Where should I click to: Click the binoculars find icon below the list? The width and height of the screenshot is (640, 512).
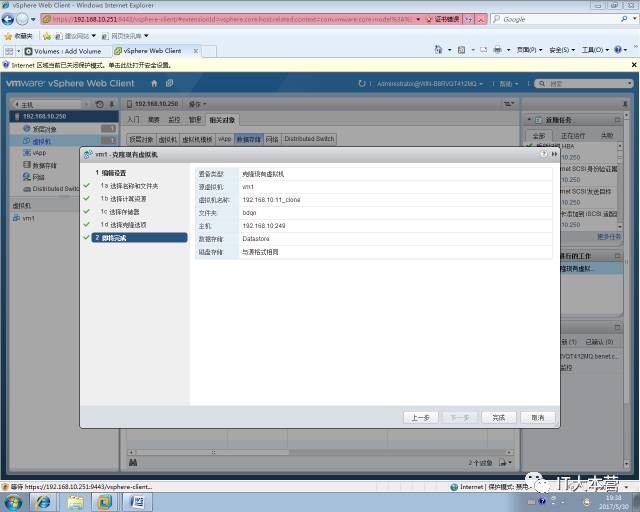pos(133,463)
